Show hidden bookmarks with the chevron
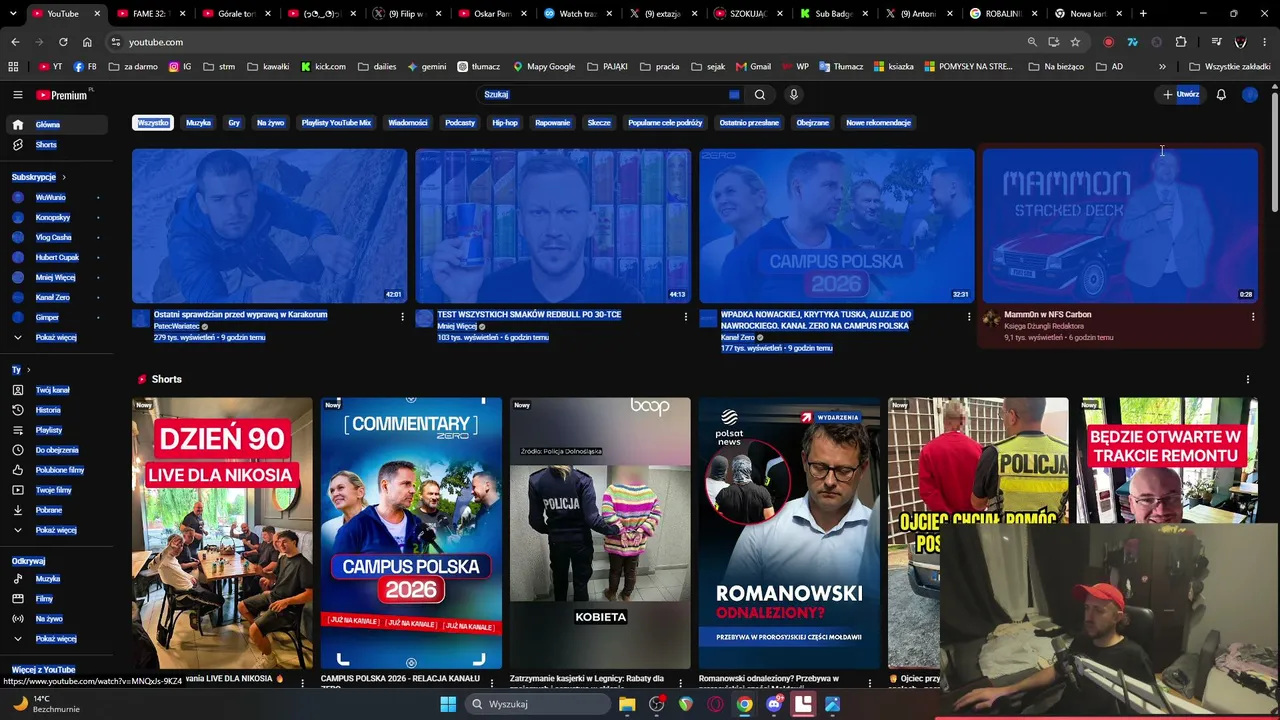 coord(1162,67)
